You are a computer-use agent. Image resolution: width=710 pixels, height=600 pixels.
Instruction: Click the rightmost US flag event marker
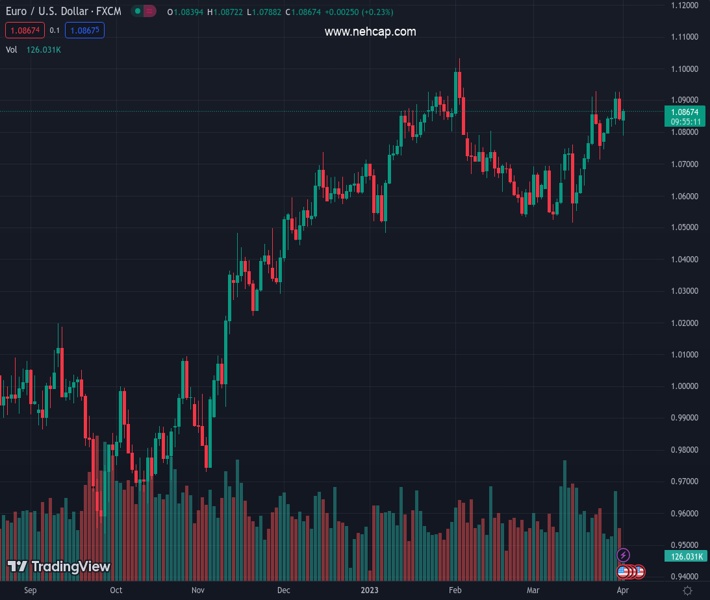tap(639, 572)
